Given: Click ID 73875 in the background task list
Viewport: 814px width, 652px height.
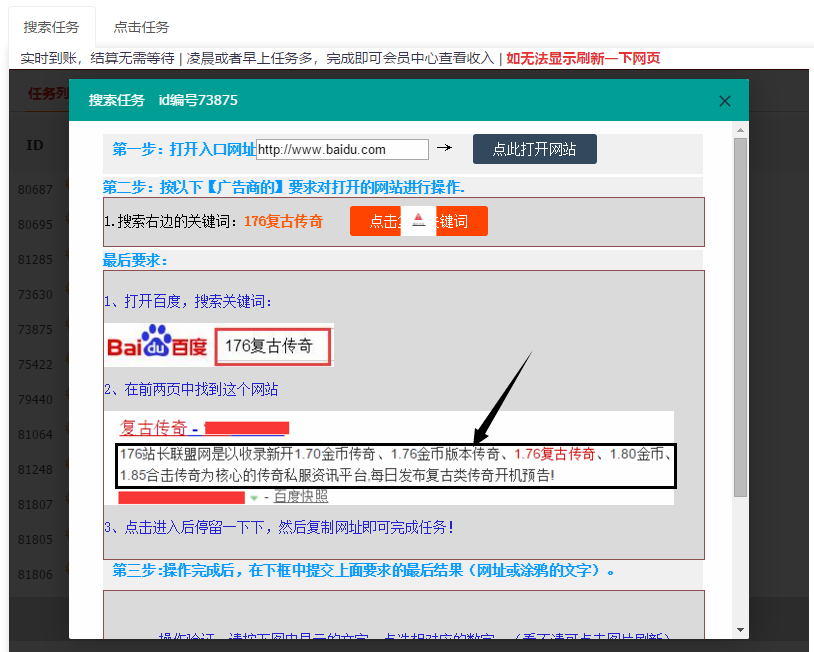Looking at the screenshot, I should coord(35,330).
